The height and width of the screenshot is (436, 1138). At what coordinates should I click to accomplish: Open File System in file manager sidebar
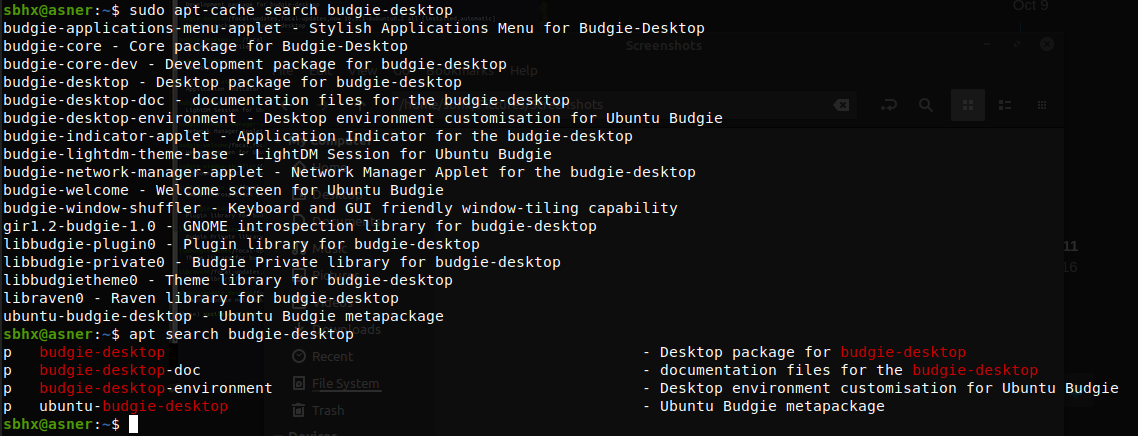coord(345,383)
